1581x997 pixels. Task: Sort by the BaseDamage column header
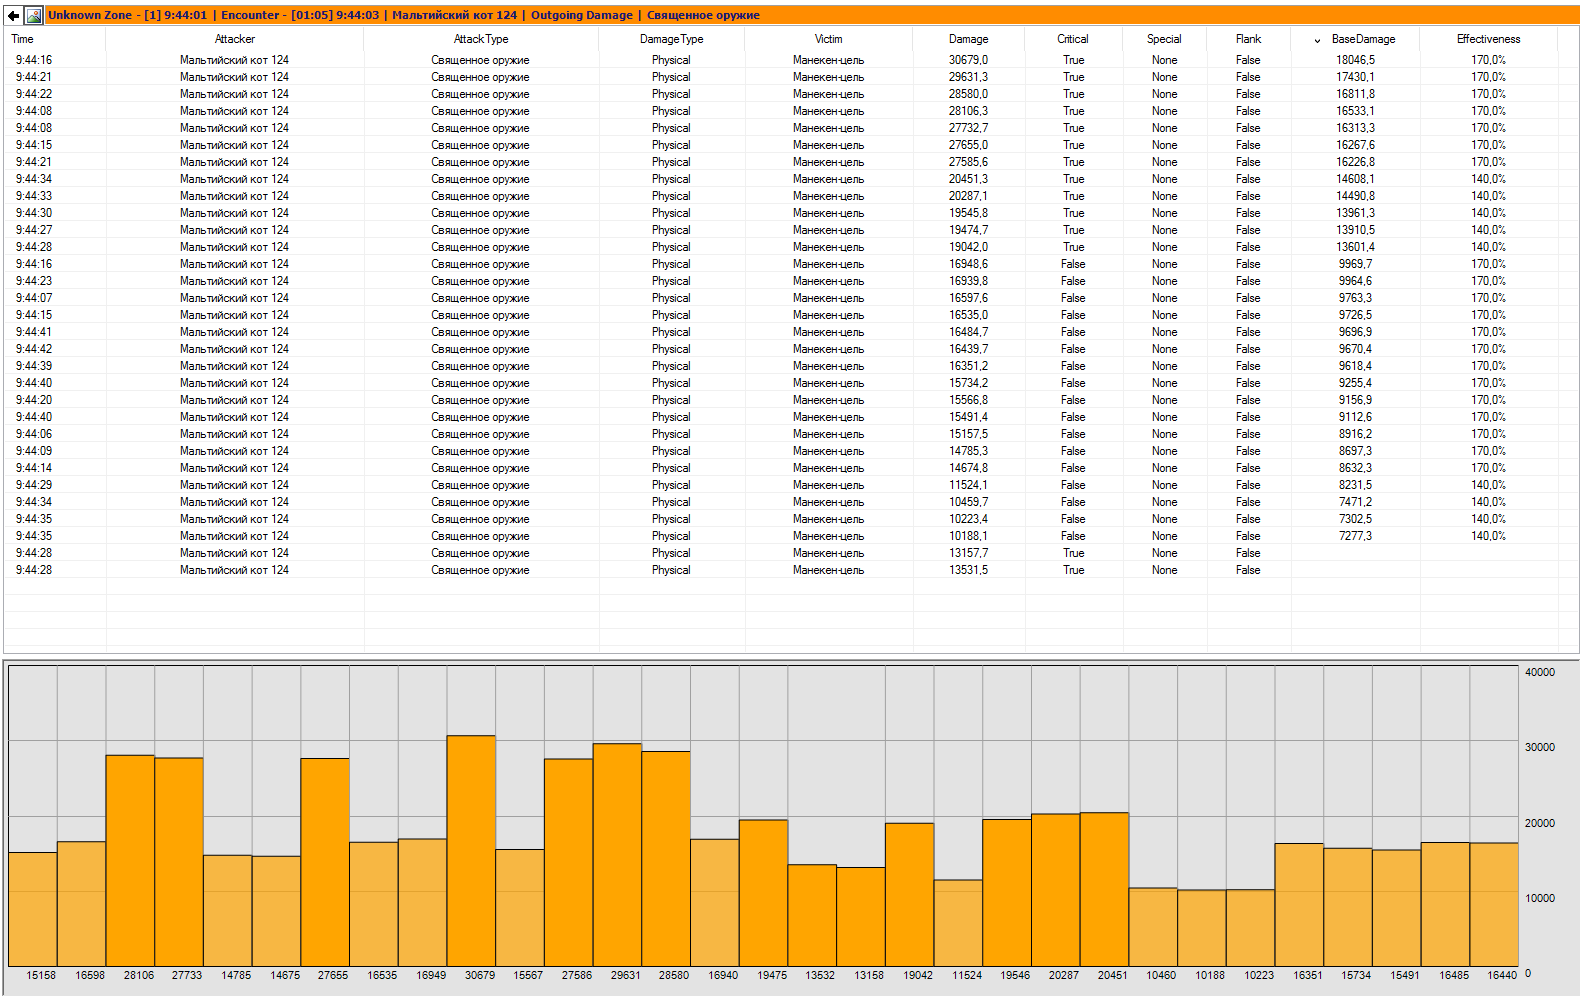[x=1363, y=39]
